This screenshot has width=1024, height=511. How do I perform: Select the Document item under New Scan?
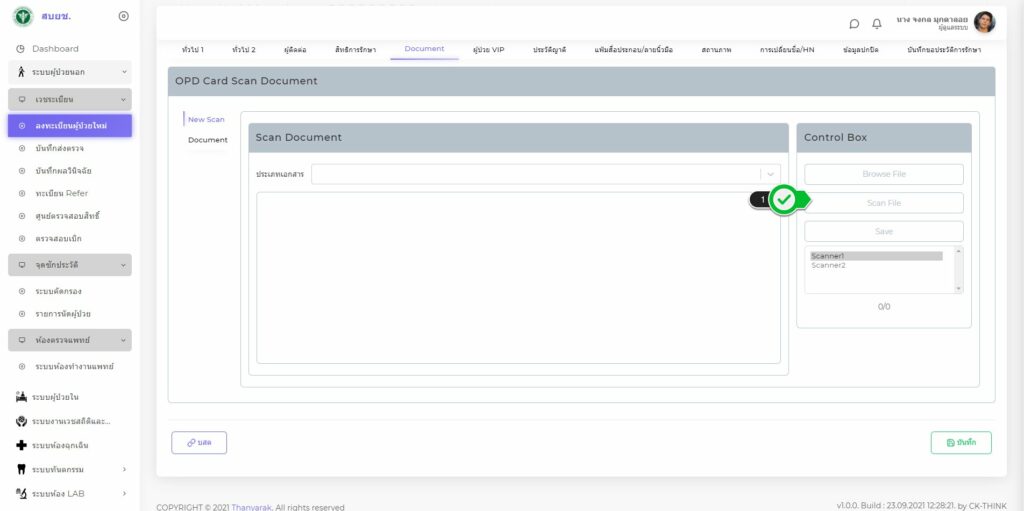208,140
